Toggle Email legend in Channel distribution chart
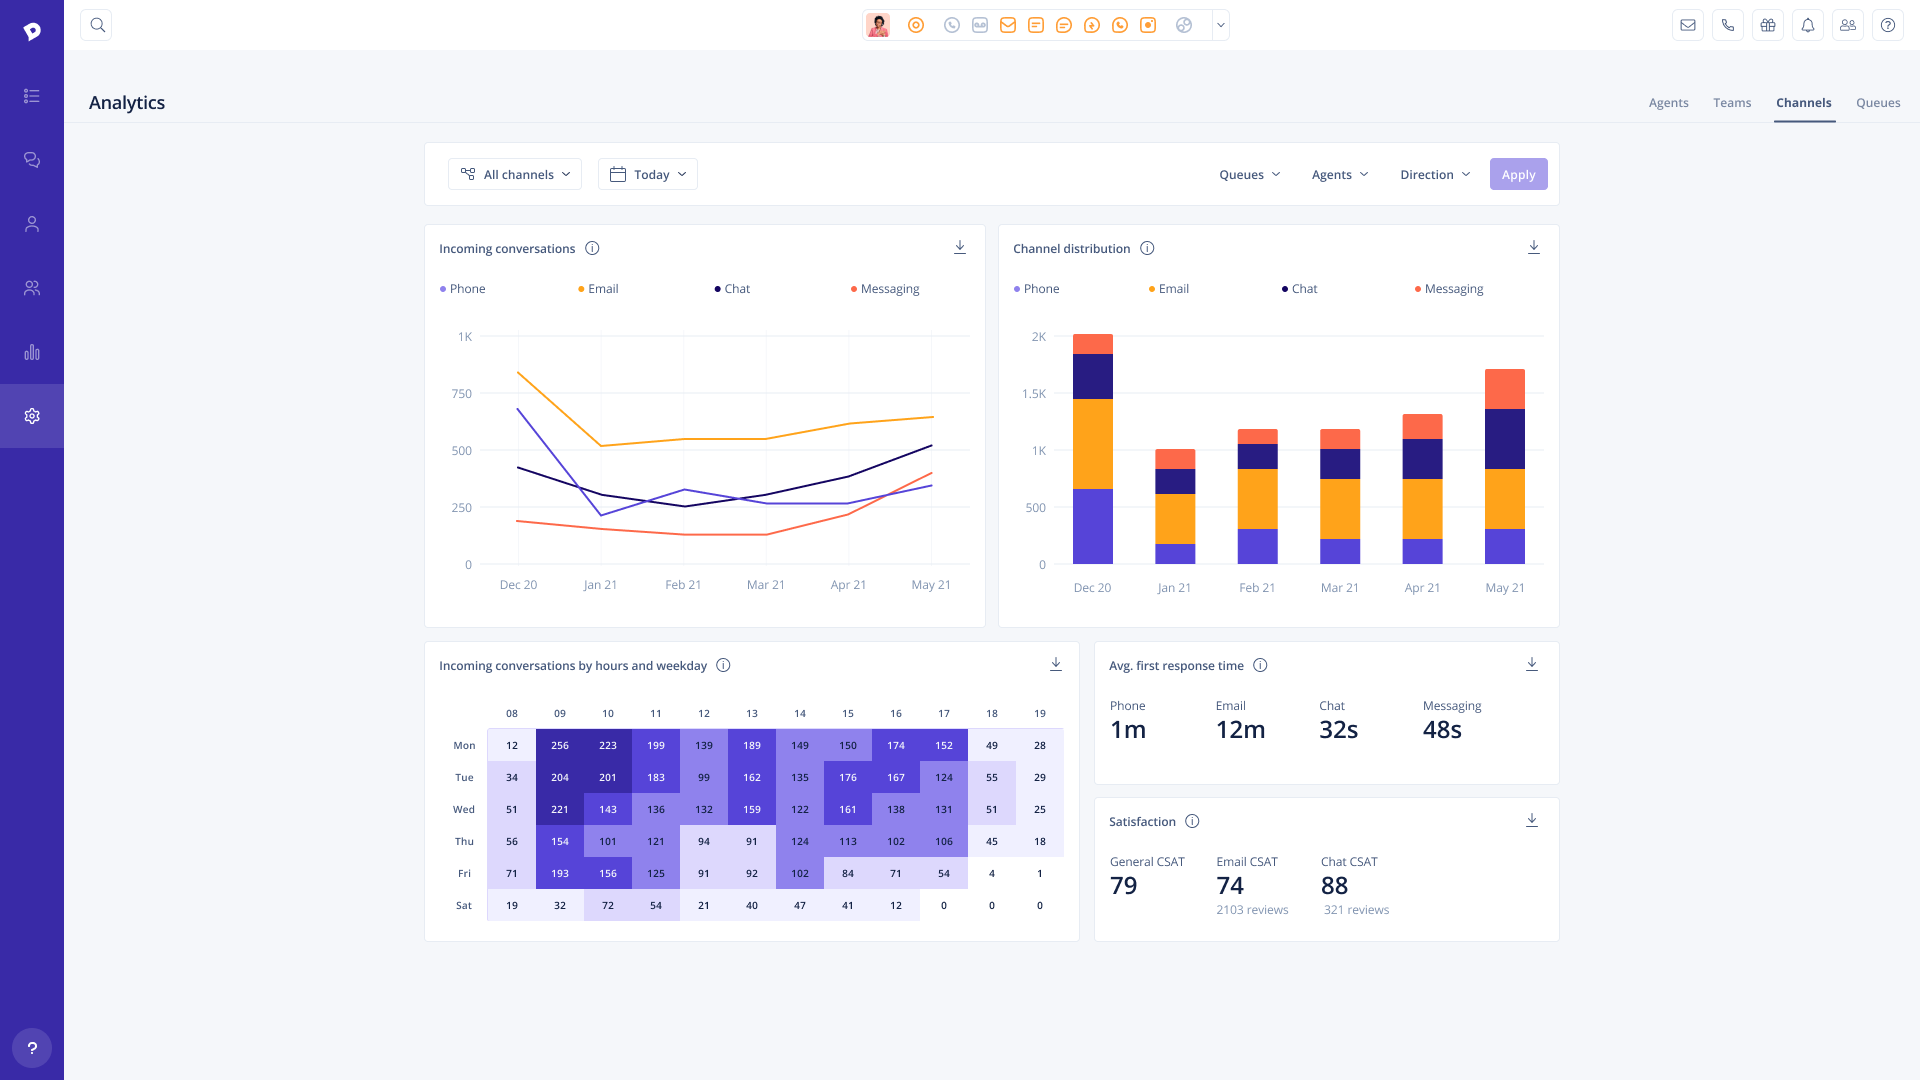 [x=1169, y=289]
